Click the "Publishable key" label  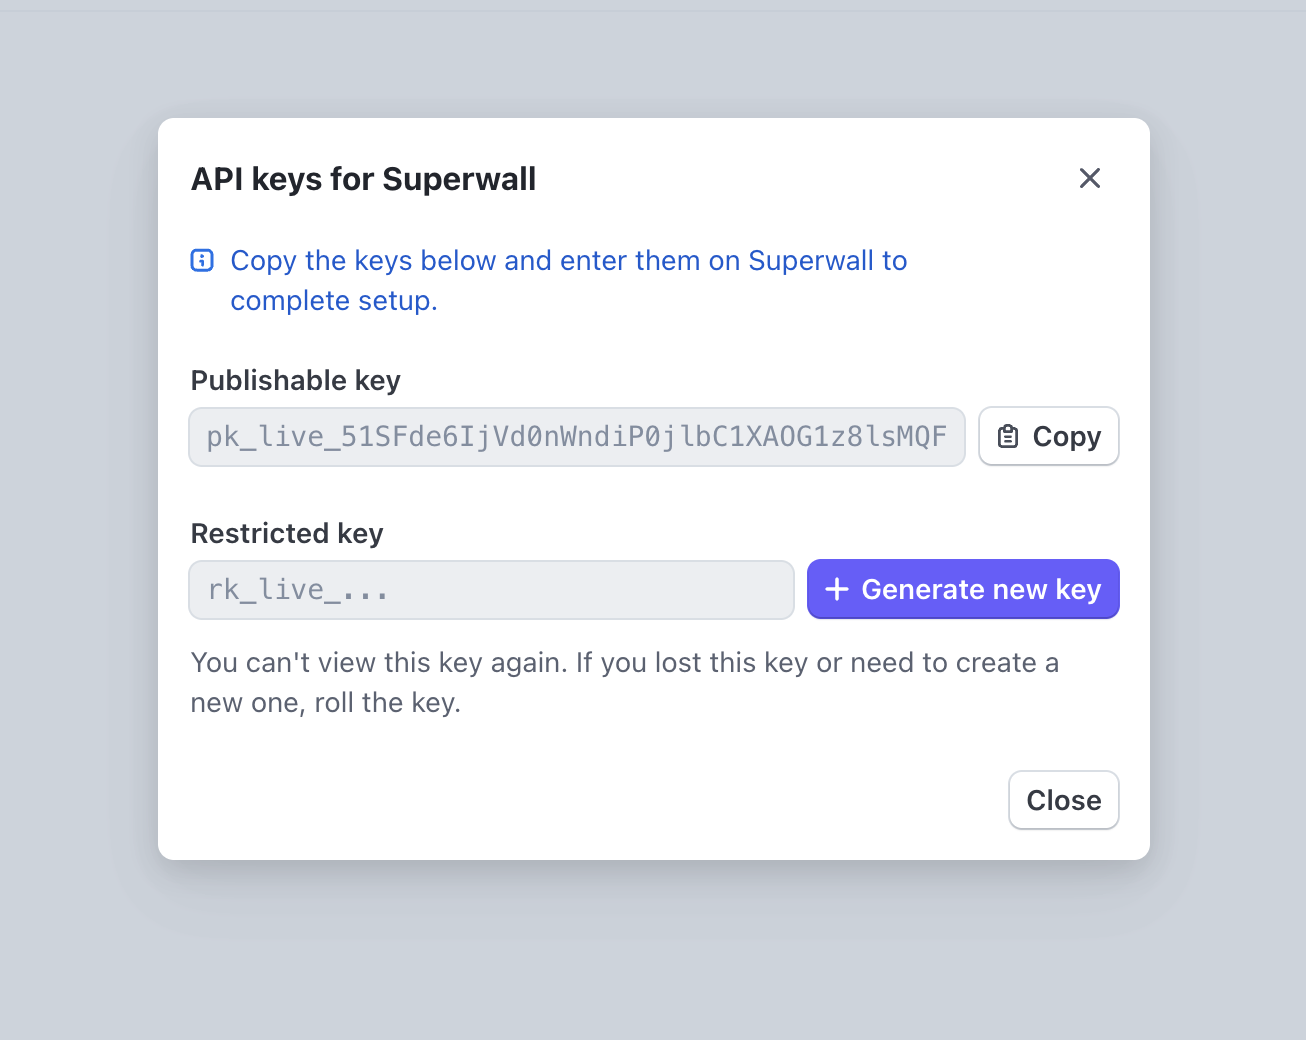click(x=295, y=381)
